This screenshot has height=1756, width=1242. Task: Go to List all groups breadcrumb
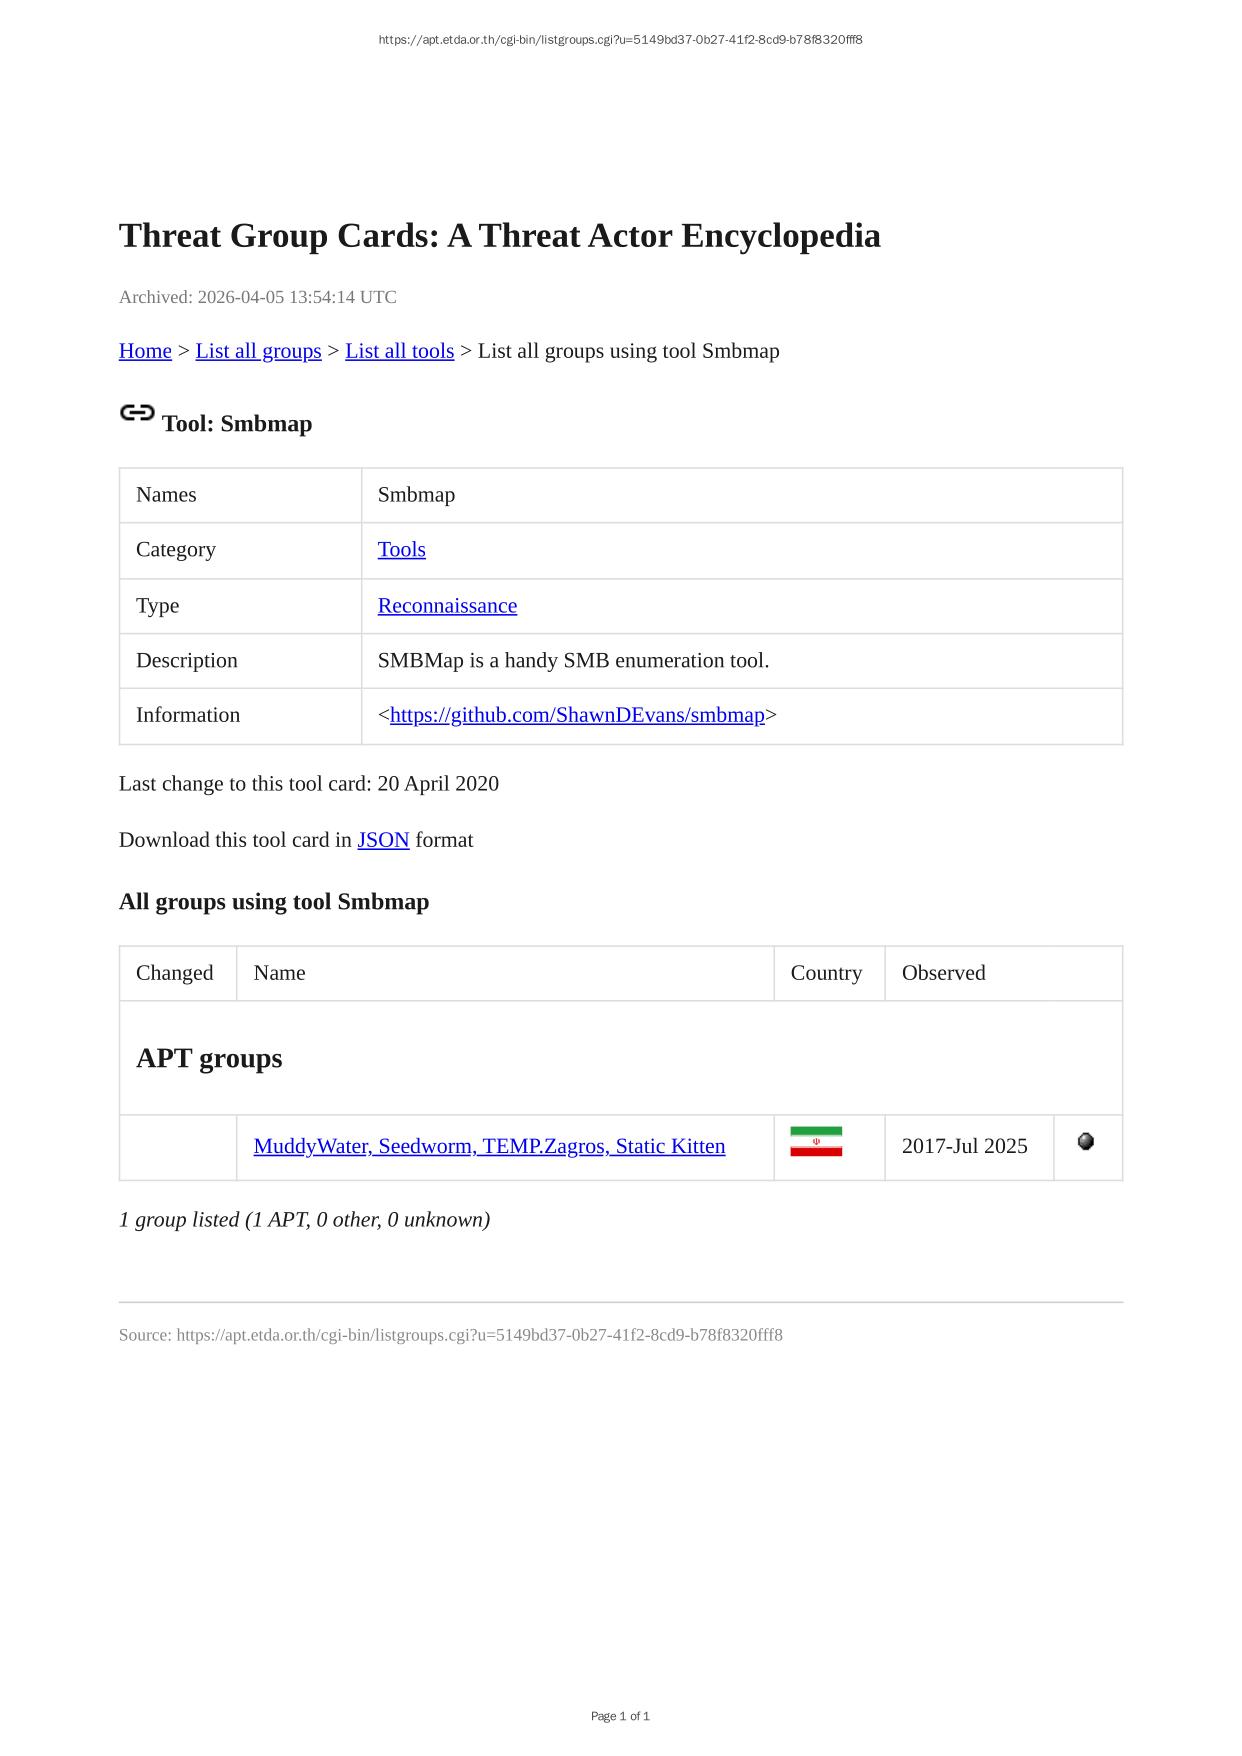(258, 351)
